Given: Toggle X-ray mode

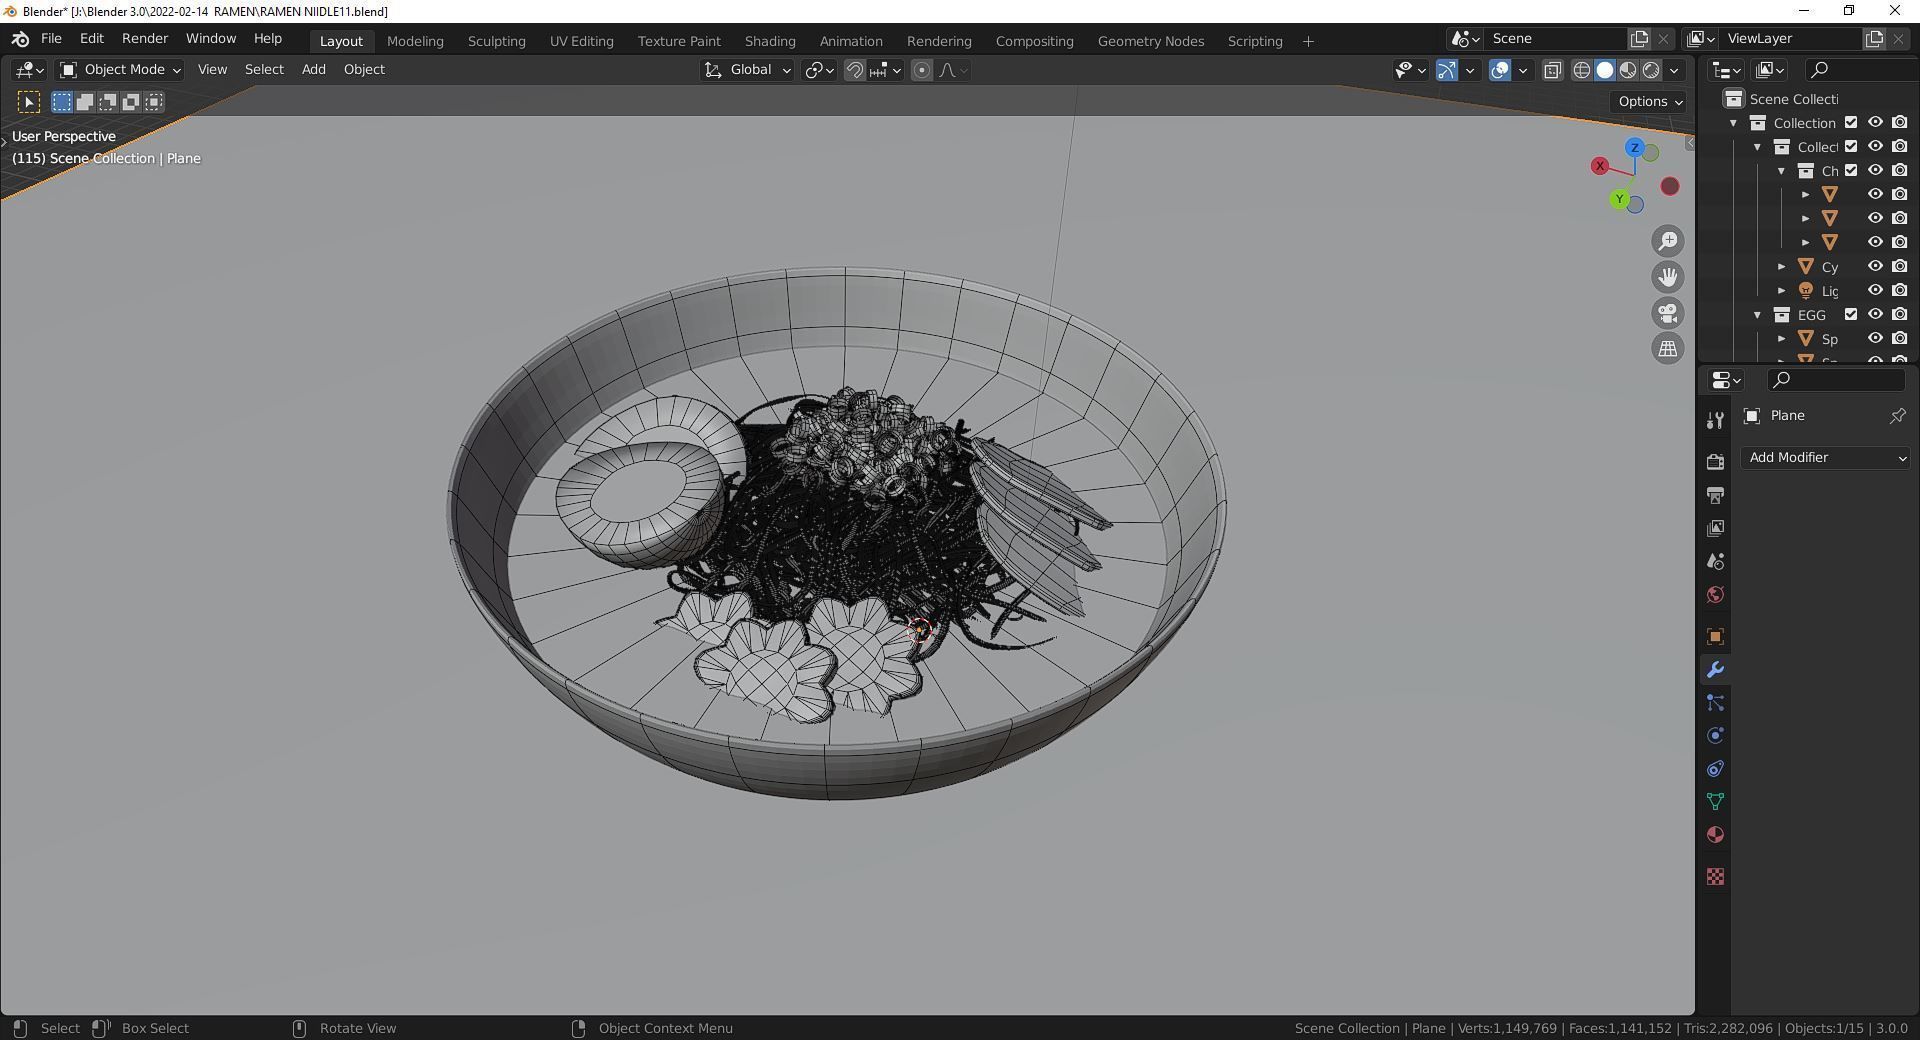Looking at the screenshot, I should tap(1552, 70).
